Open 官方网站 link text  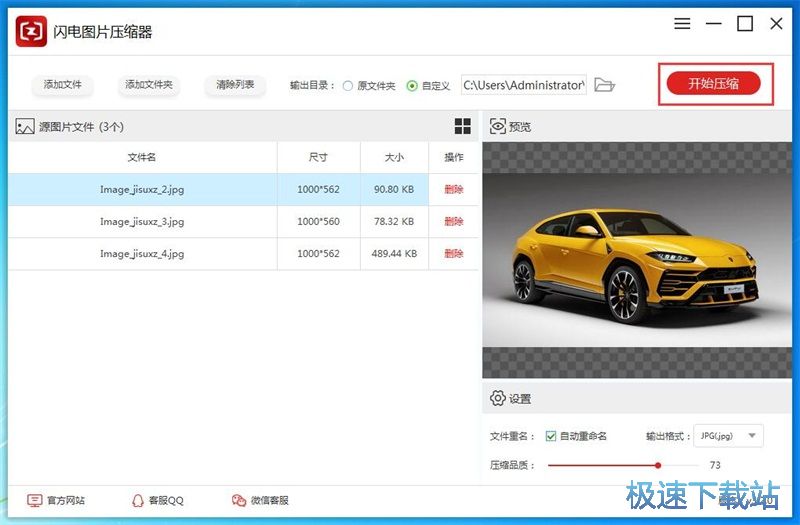pos(66,501)
